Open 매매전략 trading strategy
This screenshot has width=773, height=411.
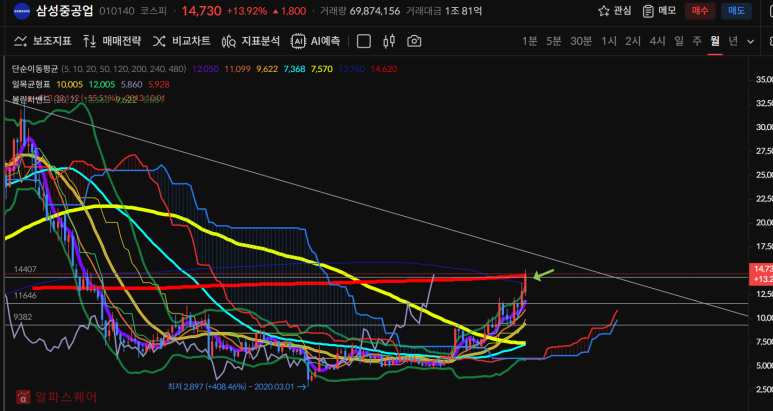111,41
